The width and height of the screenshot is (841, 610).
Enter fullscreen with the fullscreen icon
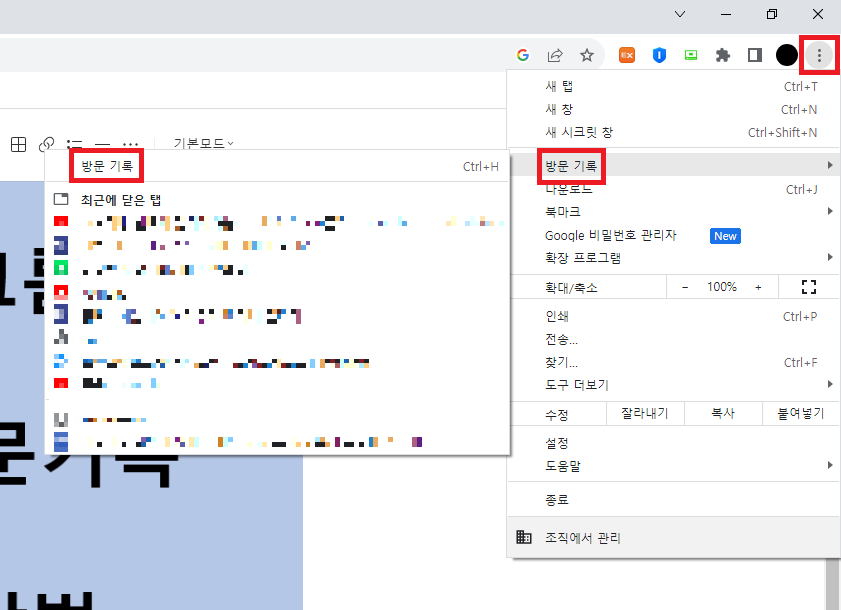(809, 287)
